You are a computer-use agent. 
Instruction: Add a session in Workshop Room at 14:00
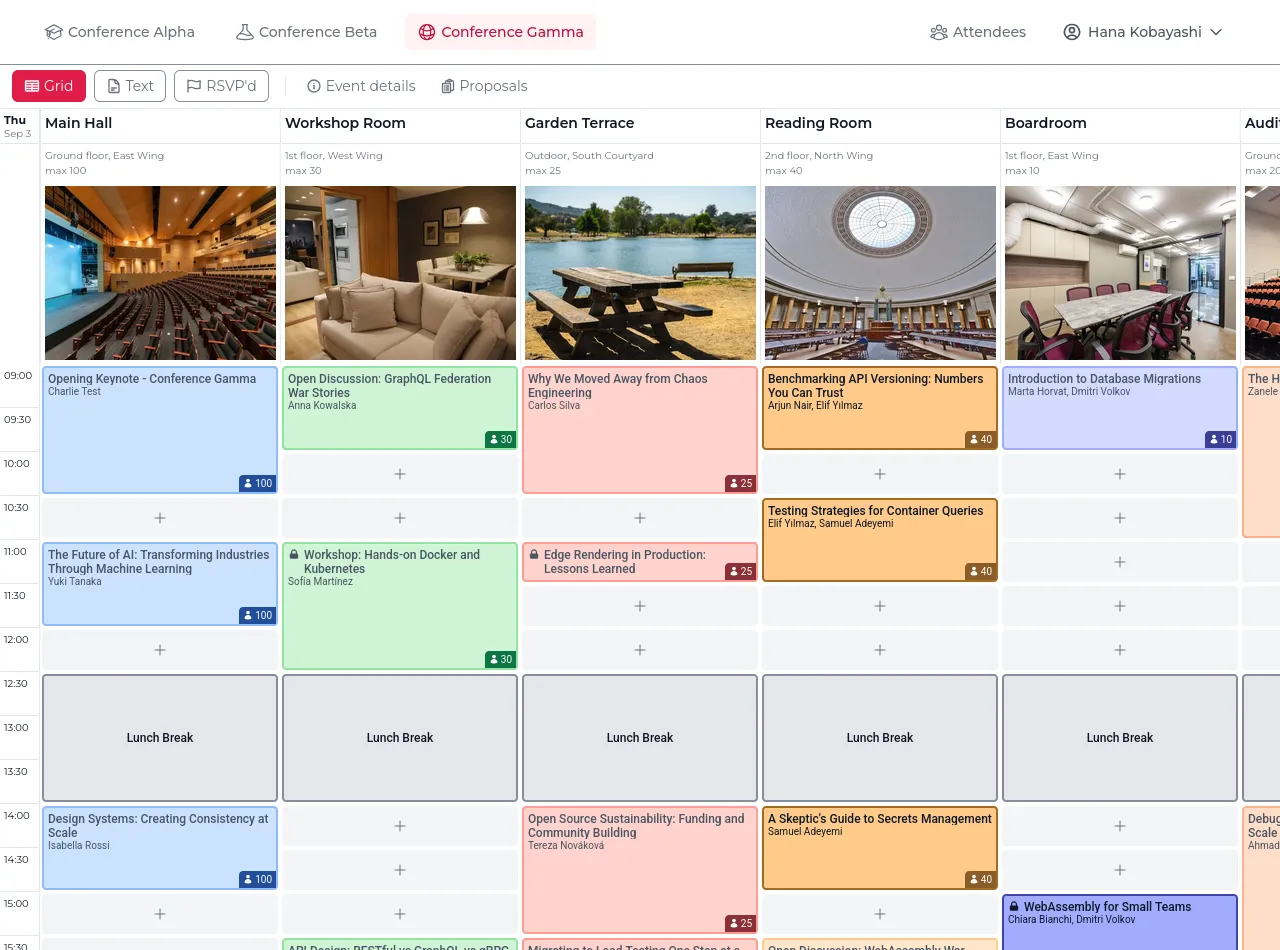(x=400, y=826)
